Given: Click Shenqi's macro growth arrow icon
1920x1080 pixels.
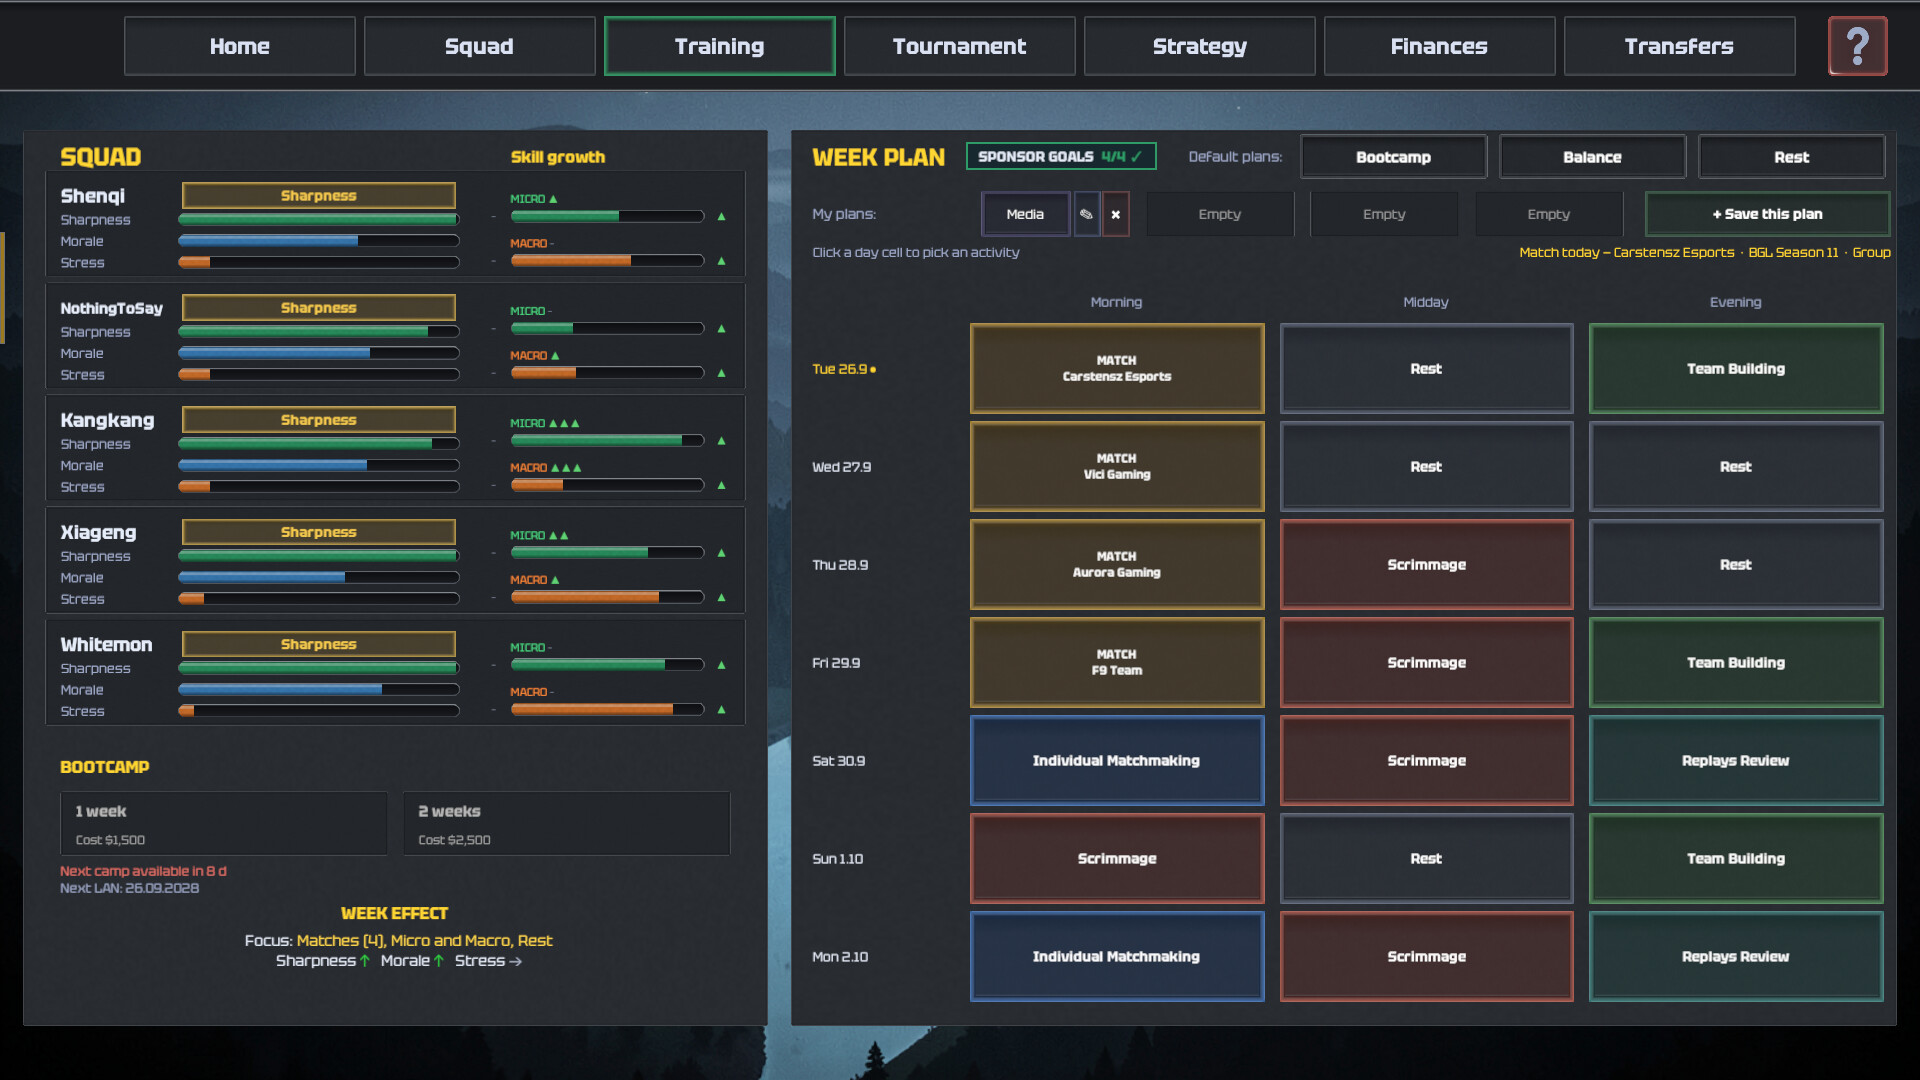Looking at the screenshot, I should tap(721, 261).
